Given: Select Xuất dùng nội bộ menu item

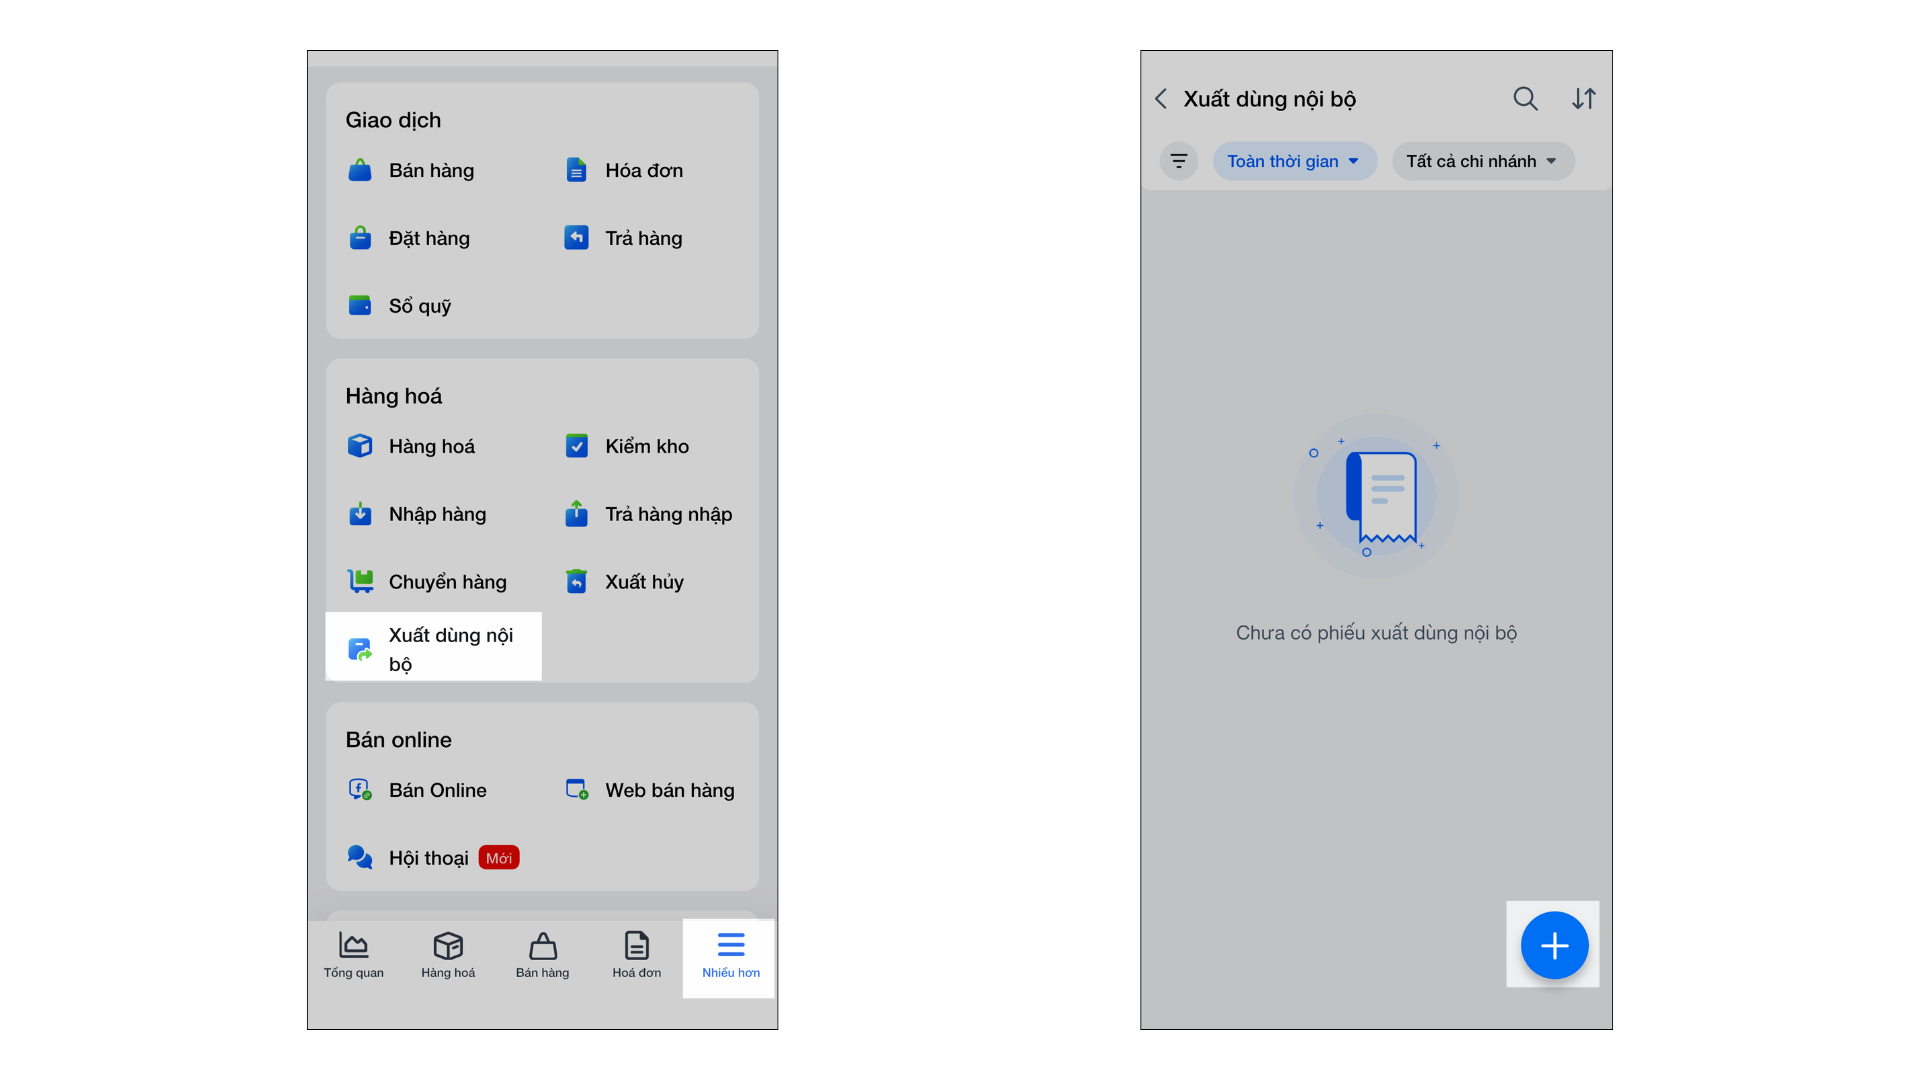Looking at the screenshot, I should (x=433, y=649).
